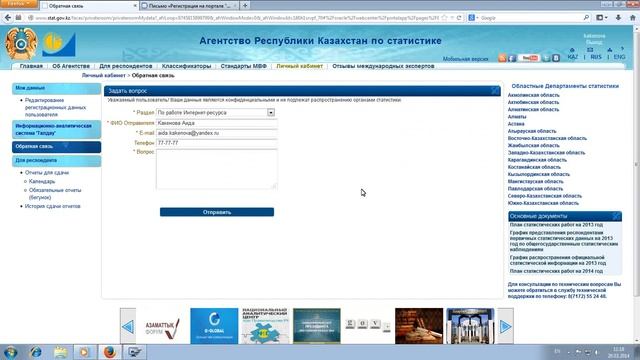The height and width of the screenshot is (360, 640).
Task: Open 'Для респондентов' menu item
Action: pyautogui.click(x=126, y=66)
